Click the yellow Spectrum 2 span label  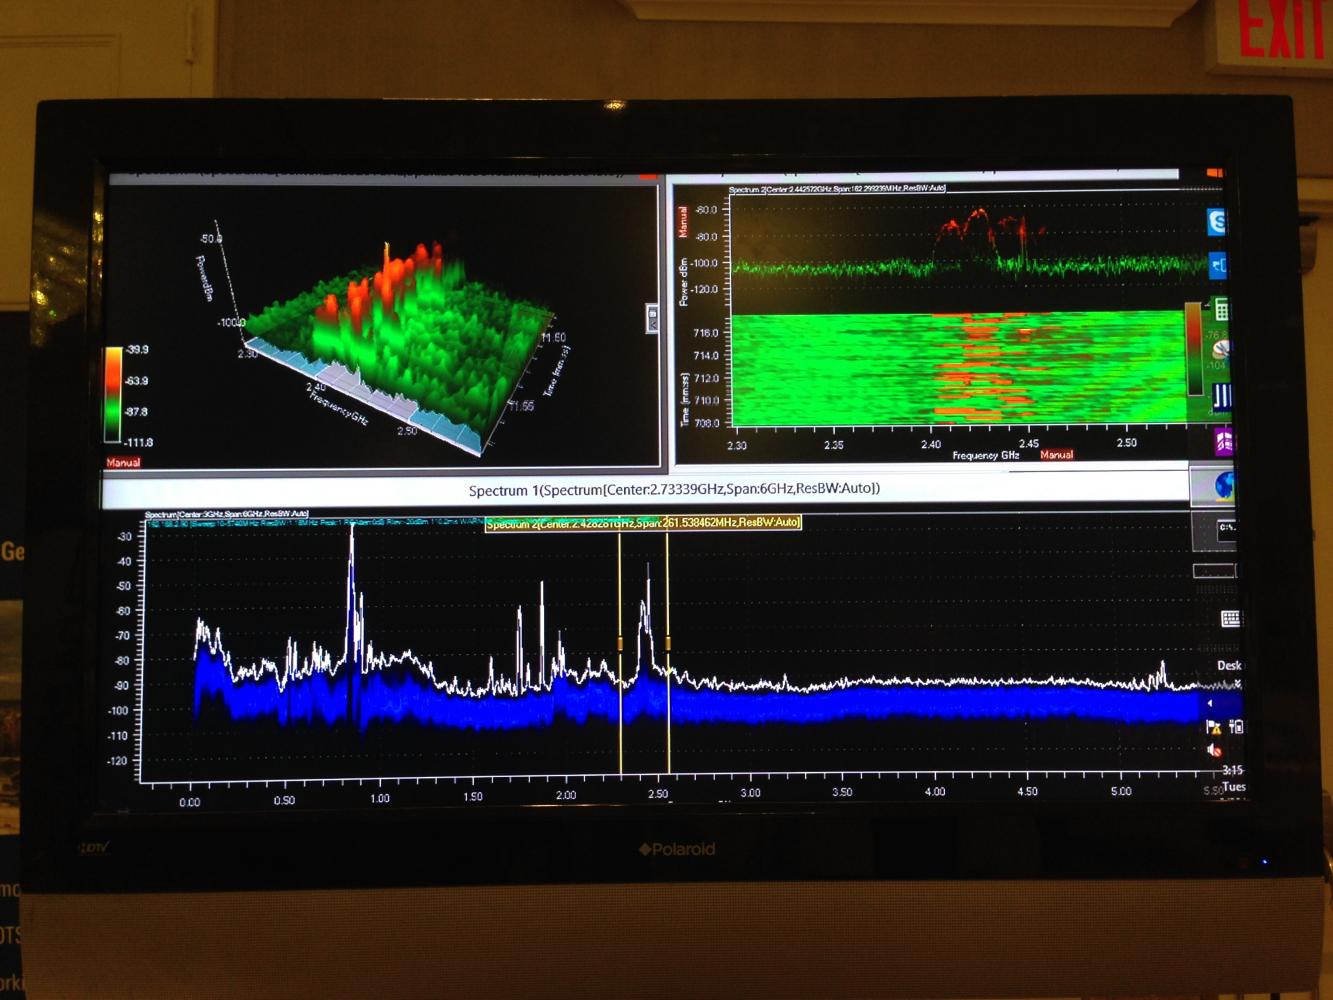coord(643,523)
